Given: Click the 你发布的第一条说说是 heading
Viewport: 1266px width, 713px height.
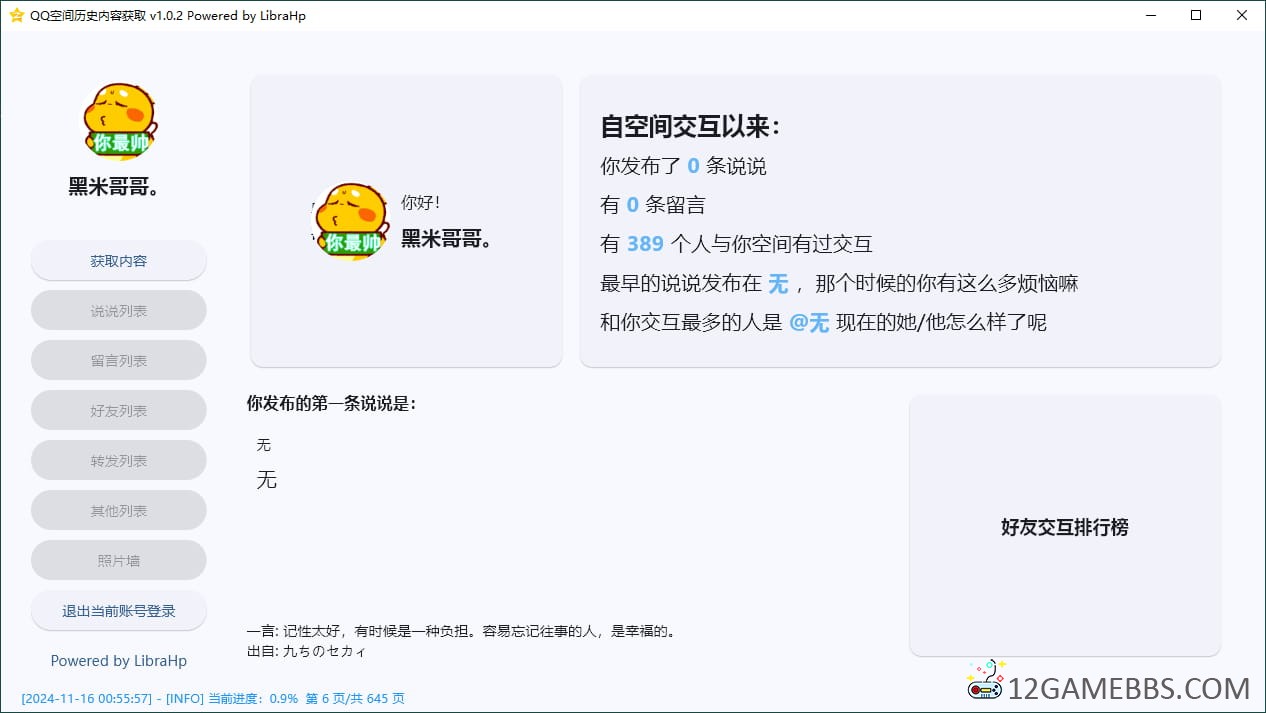Looking at the screenshot, I should click(332, 404).
